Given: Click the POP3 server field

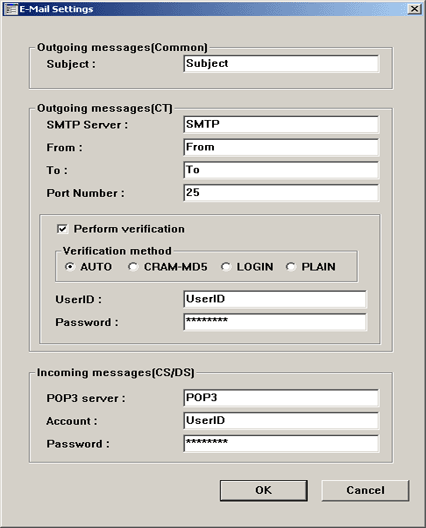Looking at the screenshot, I should coord(281,398).
